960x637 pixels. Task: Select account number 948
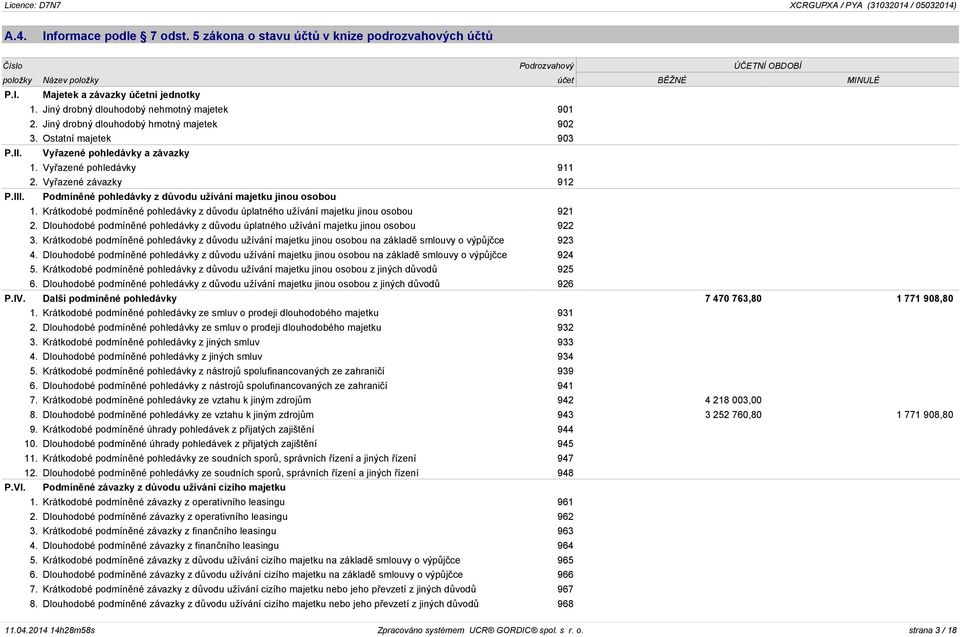click(x=565, y=473)
